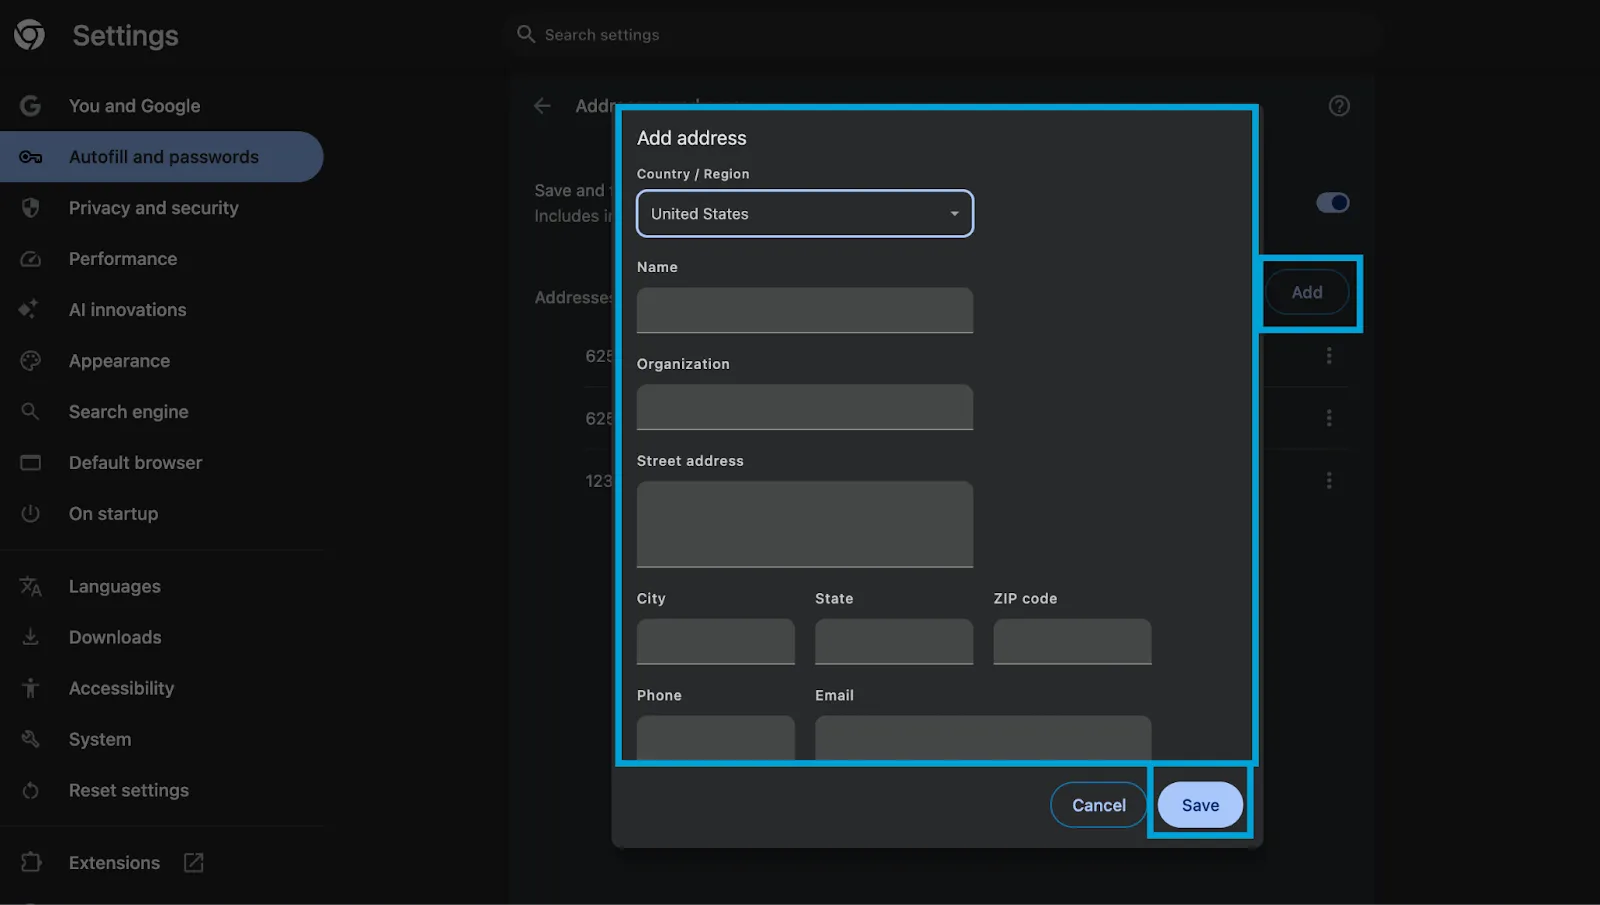Click into the Street address box
The width and height of the screenshot is (1600, 905).
(x=805, y=524)
